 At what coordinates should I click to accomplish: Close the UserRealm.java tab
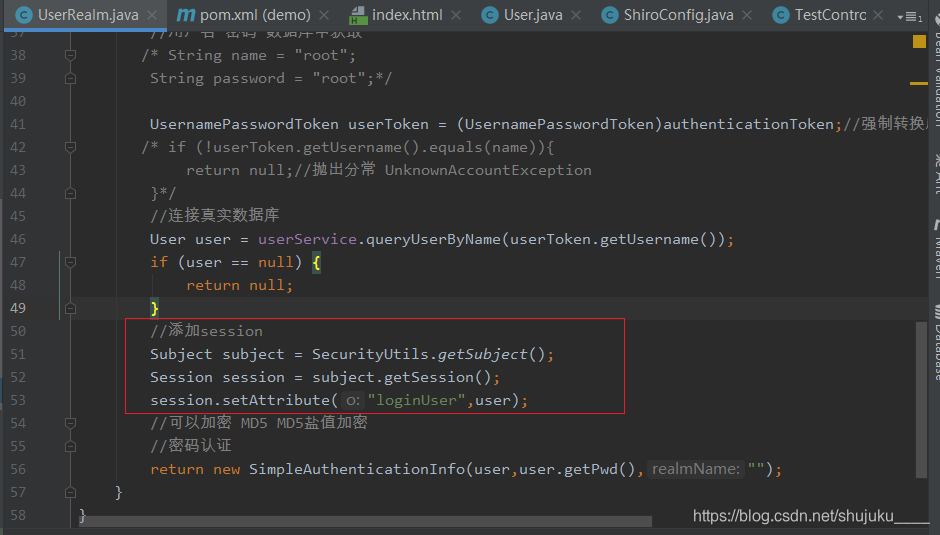152,15
